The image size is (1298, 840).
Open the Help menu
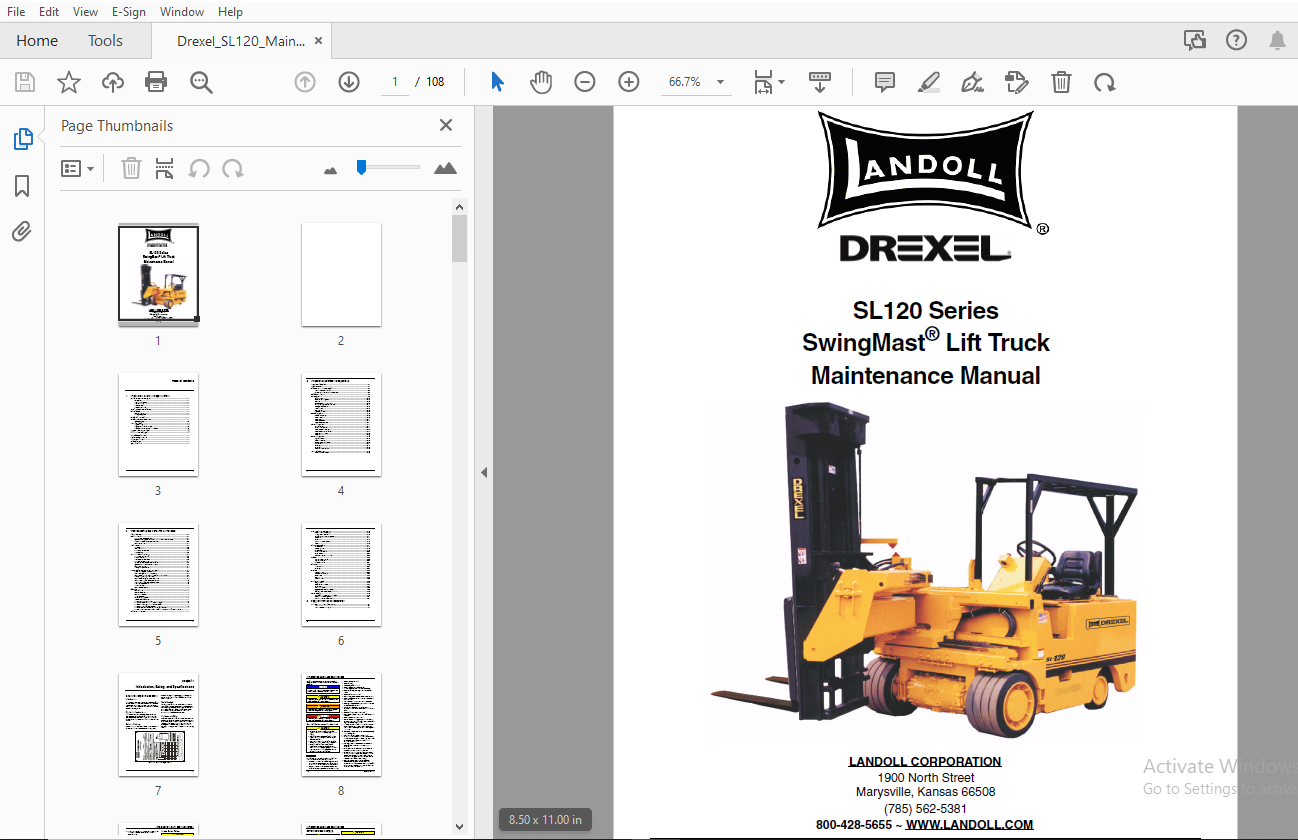pyautogui.click(x=230, y=12)
